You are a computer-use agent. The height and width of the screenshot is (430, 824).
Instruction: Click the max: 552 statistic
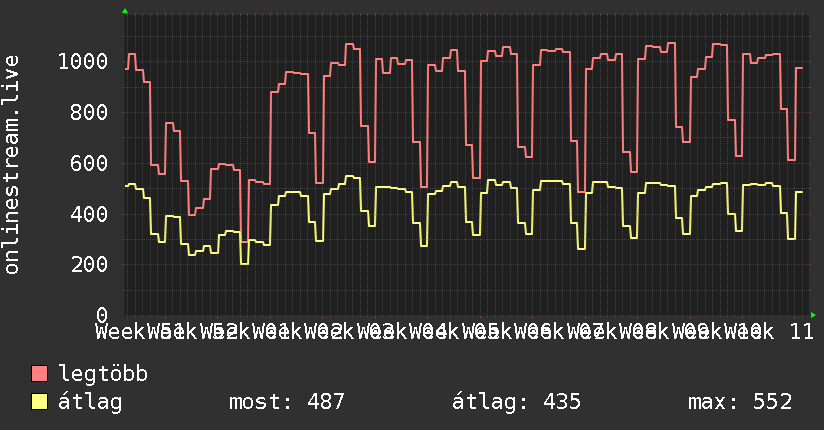(740, 402)
